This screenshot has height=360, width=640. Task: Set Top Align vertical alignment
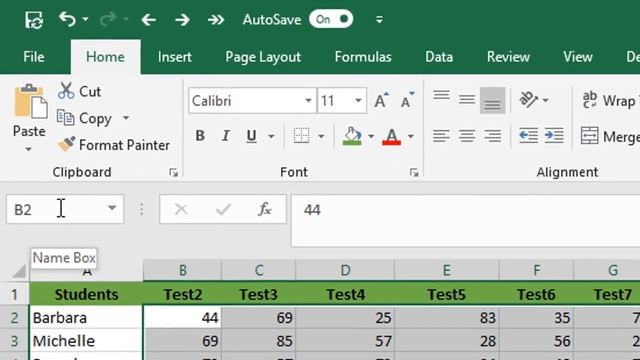(x=442, y=97)
